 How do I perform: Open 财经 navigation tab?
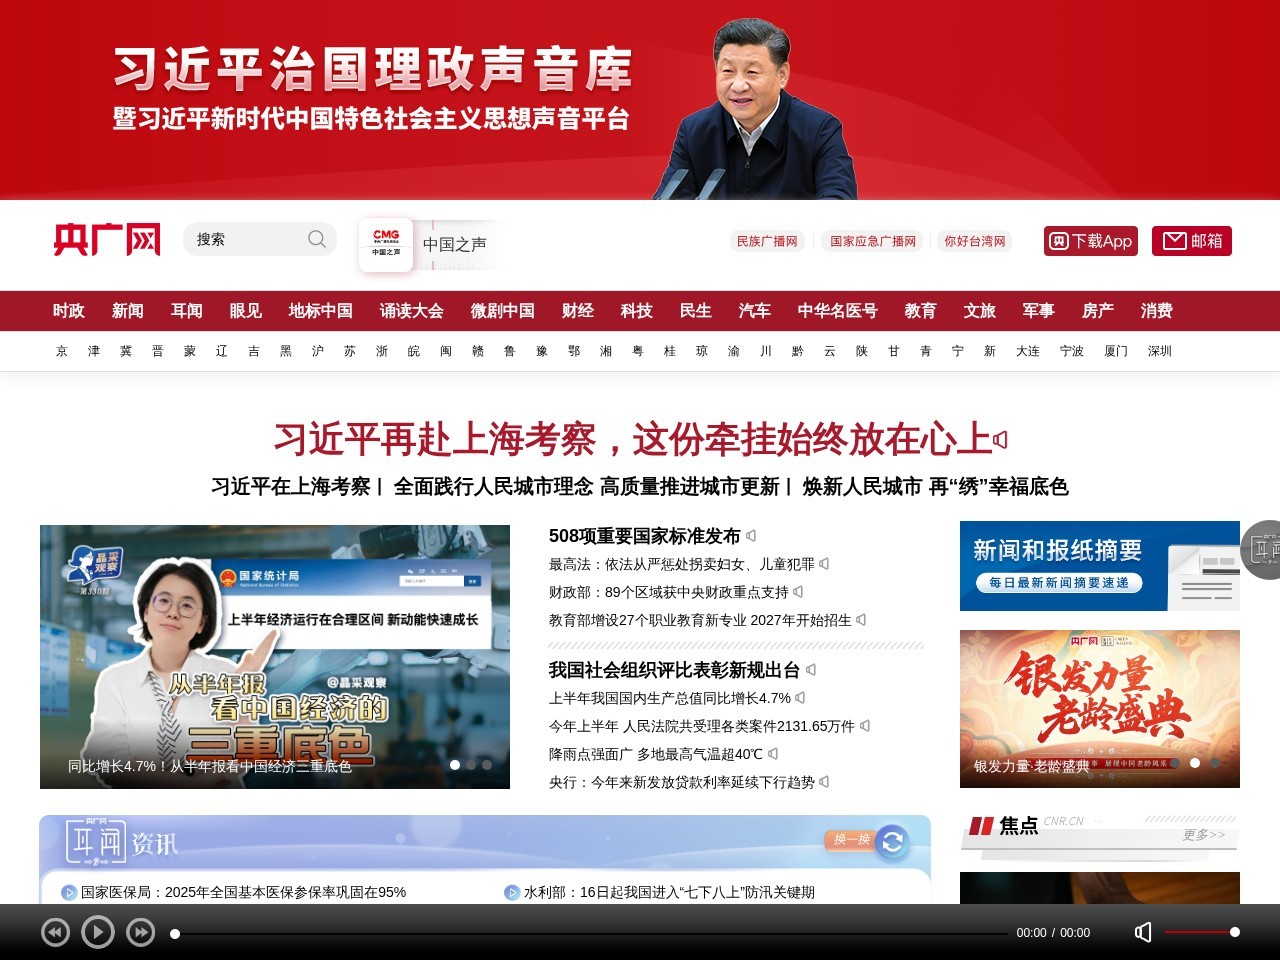tap(578, 311)
